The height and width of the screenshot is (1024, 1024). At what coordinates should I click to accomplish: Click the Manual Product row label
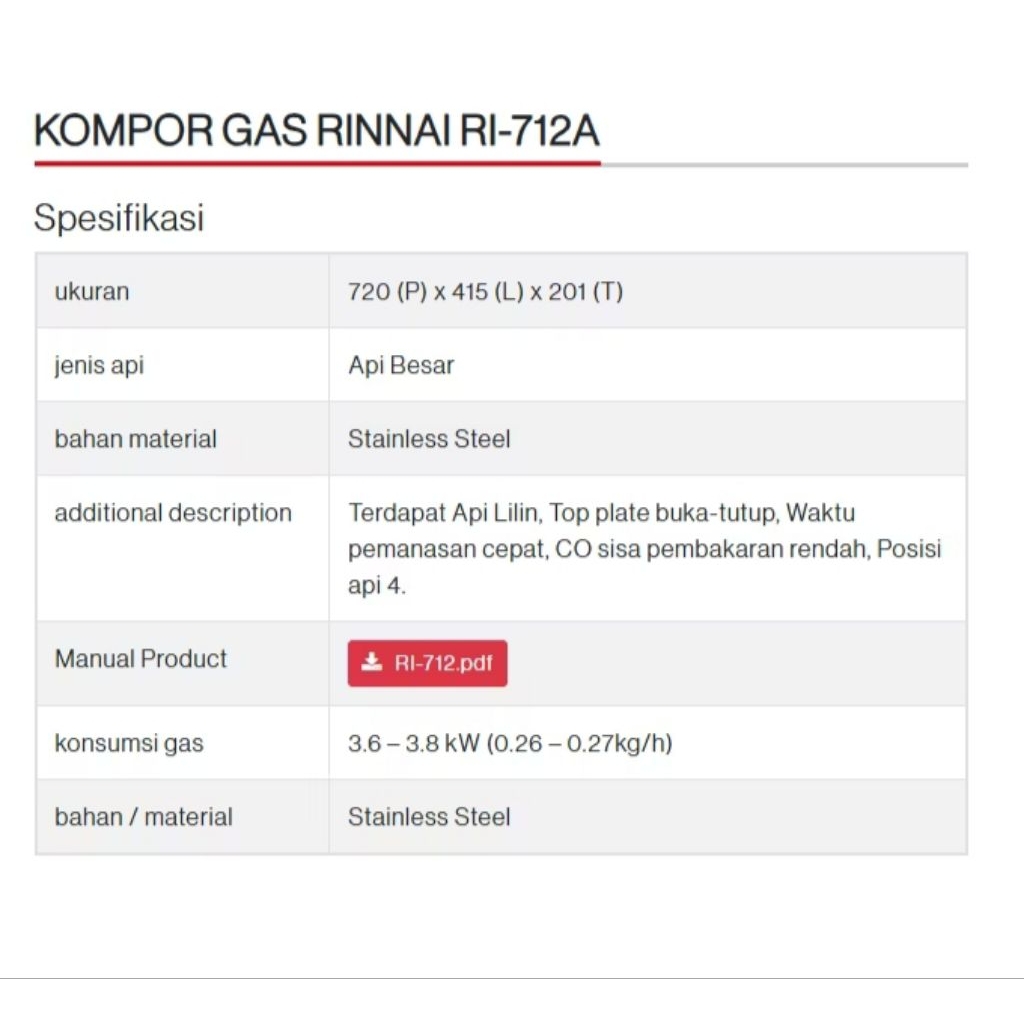tap(141, 659)
